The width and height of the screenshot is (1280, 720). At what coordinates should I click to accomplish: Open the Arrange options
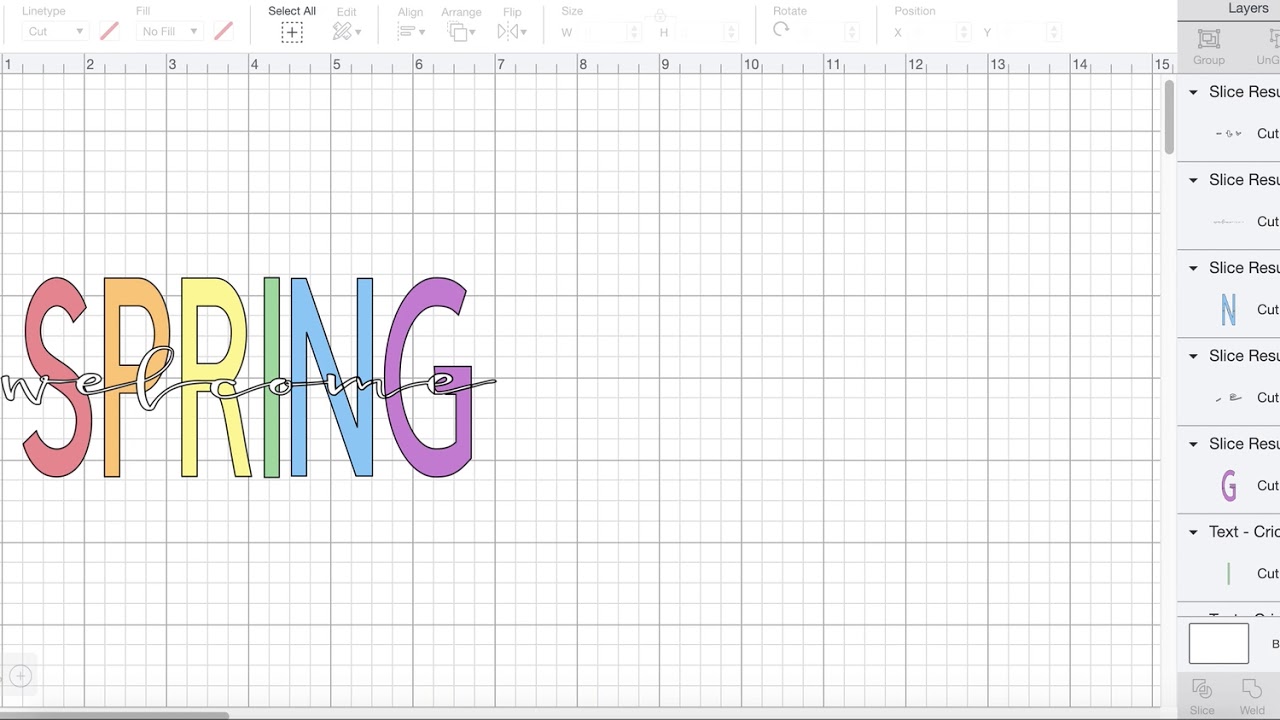click(461, 32)
